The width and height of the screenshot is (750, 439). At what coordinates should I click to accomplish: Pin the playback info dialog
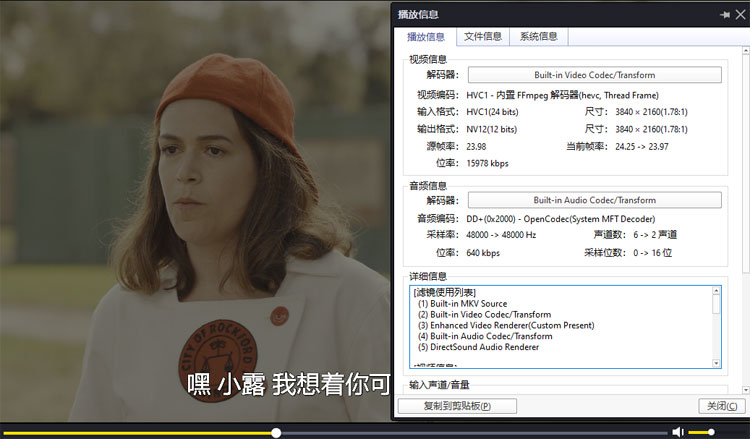coord(724,15)
